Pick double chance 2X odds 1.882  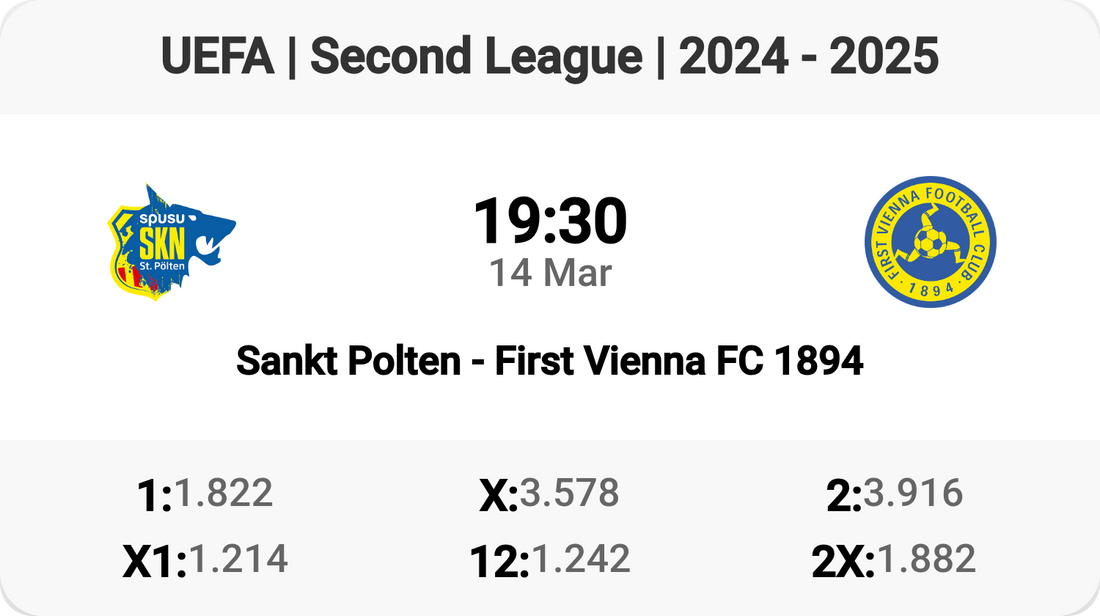[x=925, y=559]
